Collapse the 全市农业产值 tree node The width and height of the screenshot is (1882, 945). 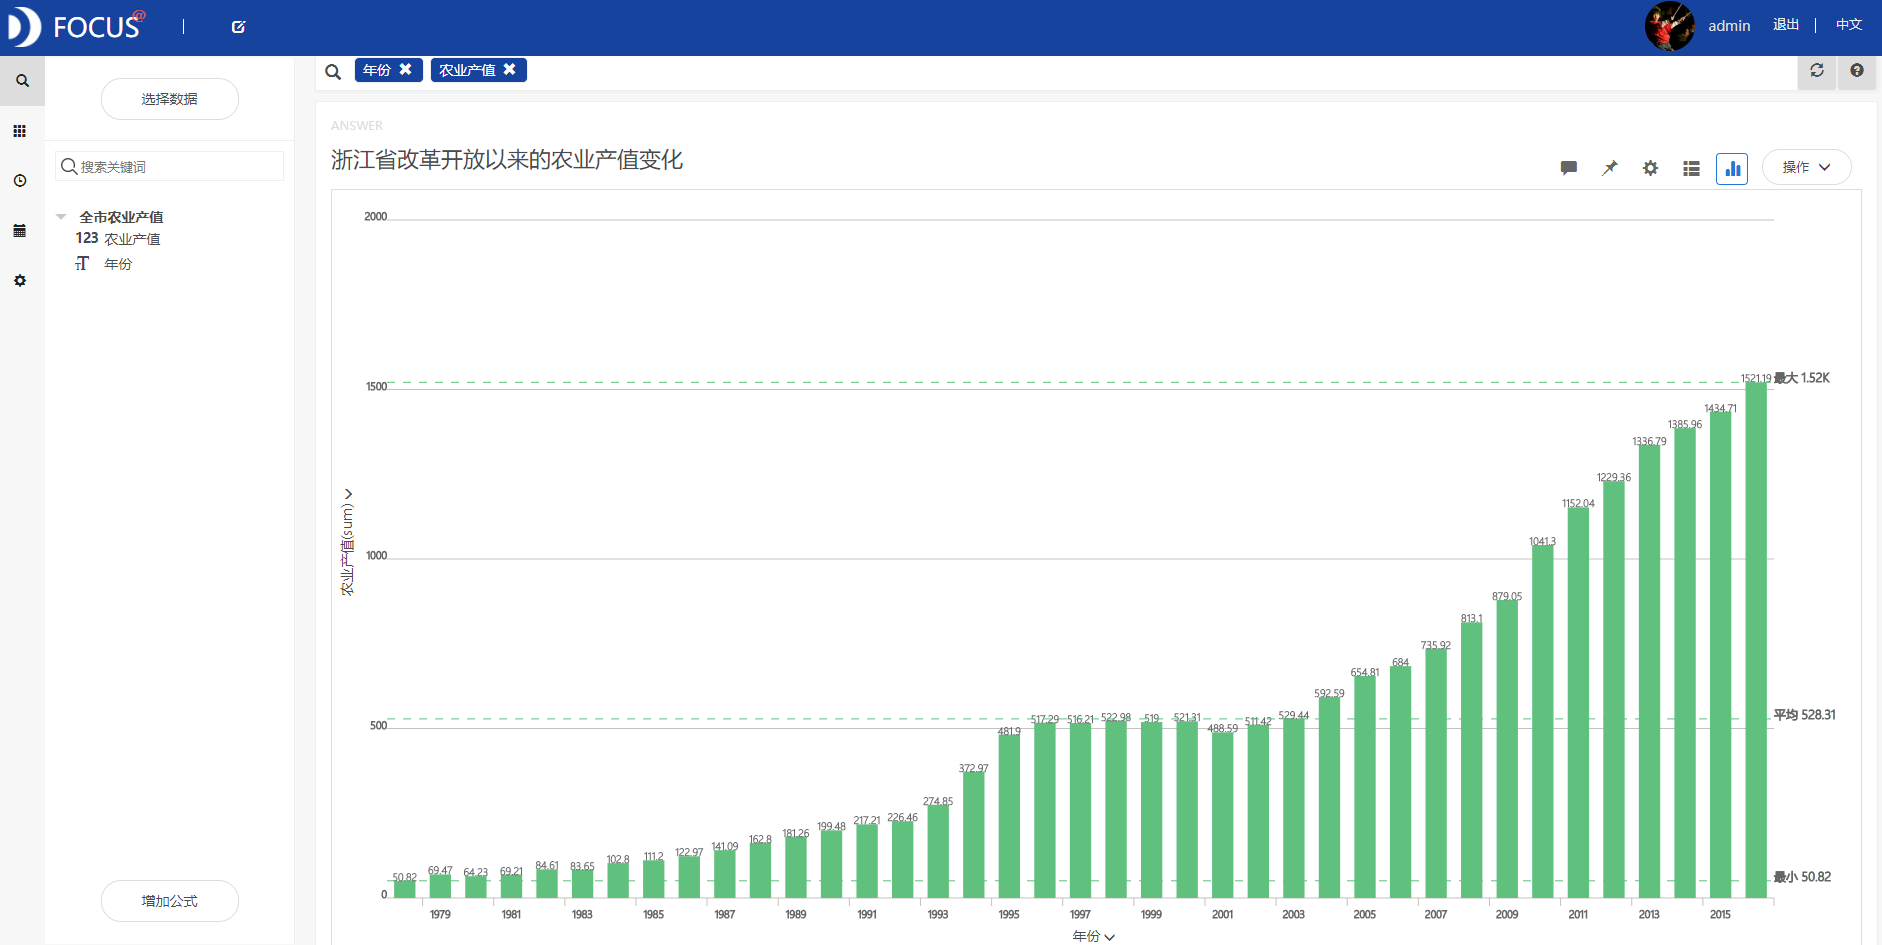click(x=61, y=216)
